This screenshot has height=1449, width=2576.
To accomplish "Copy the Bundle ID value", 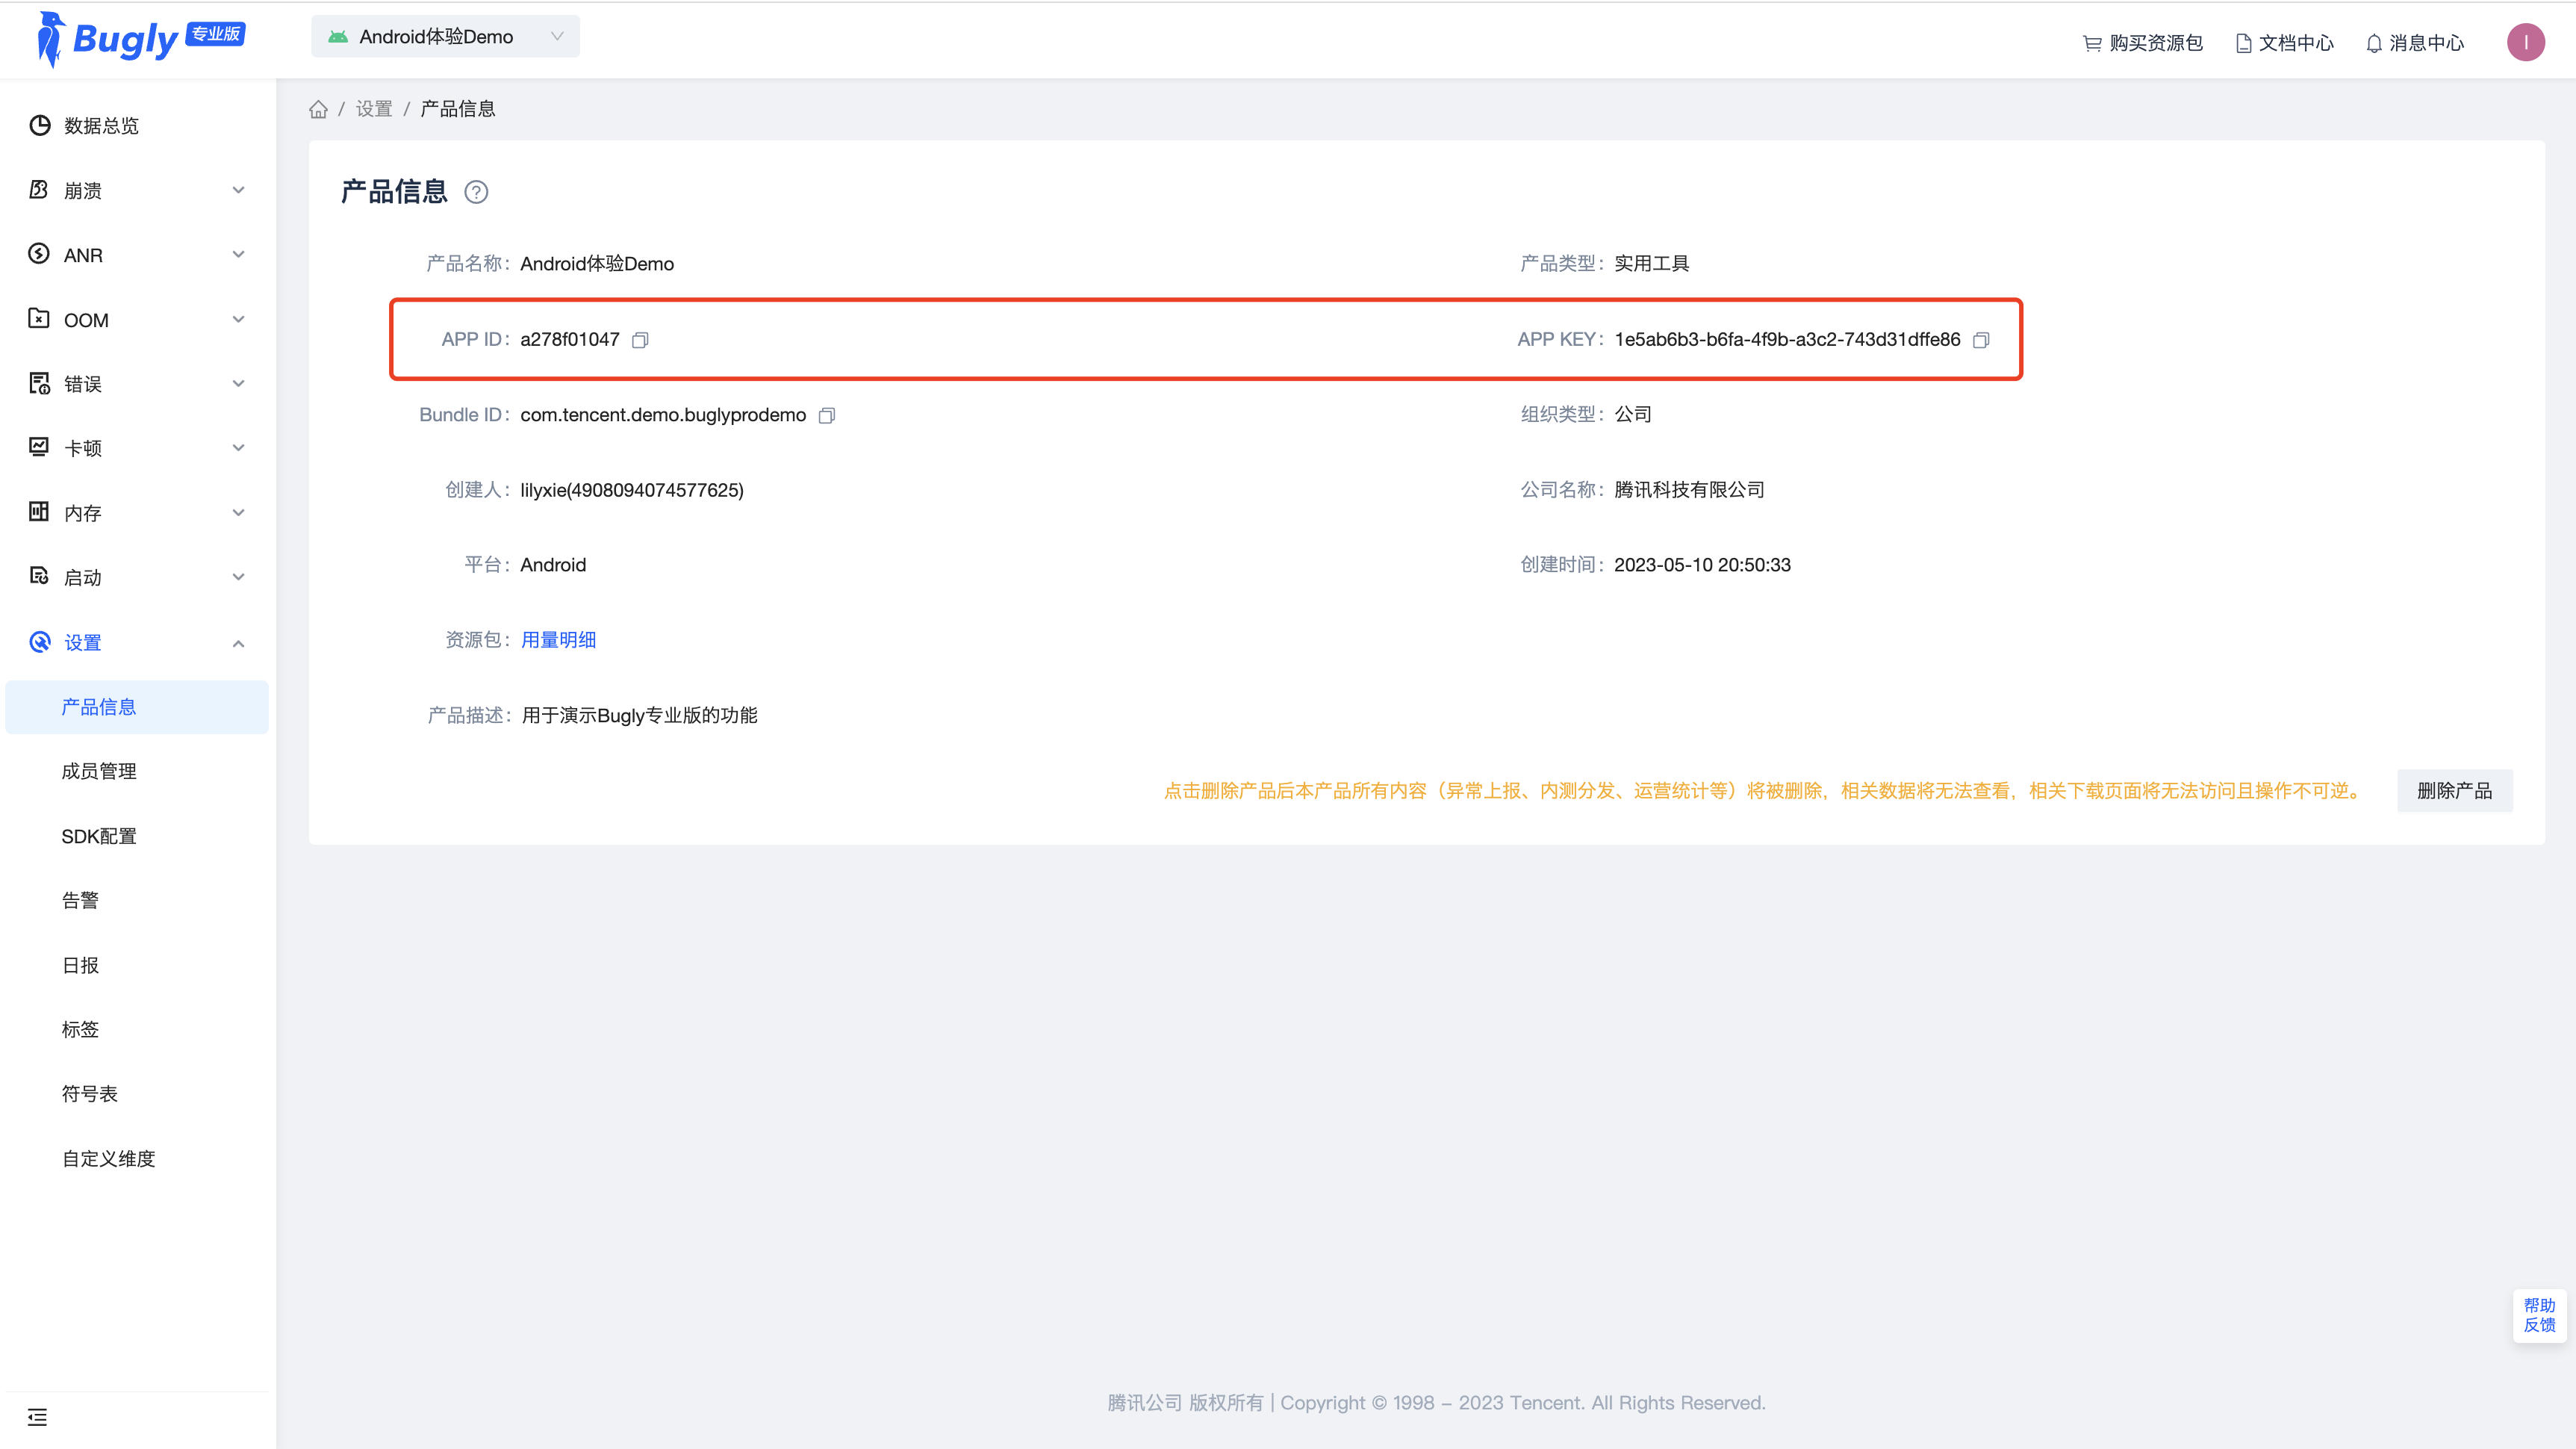I will click(826, 415).
